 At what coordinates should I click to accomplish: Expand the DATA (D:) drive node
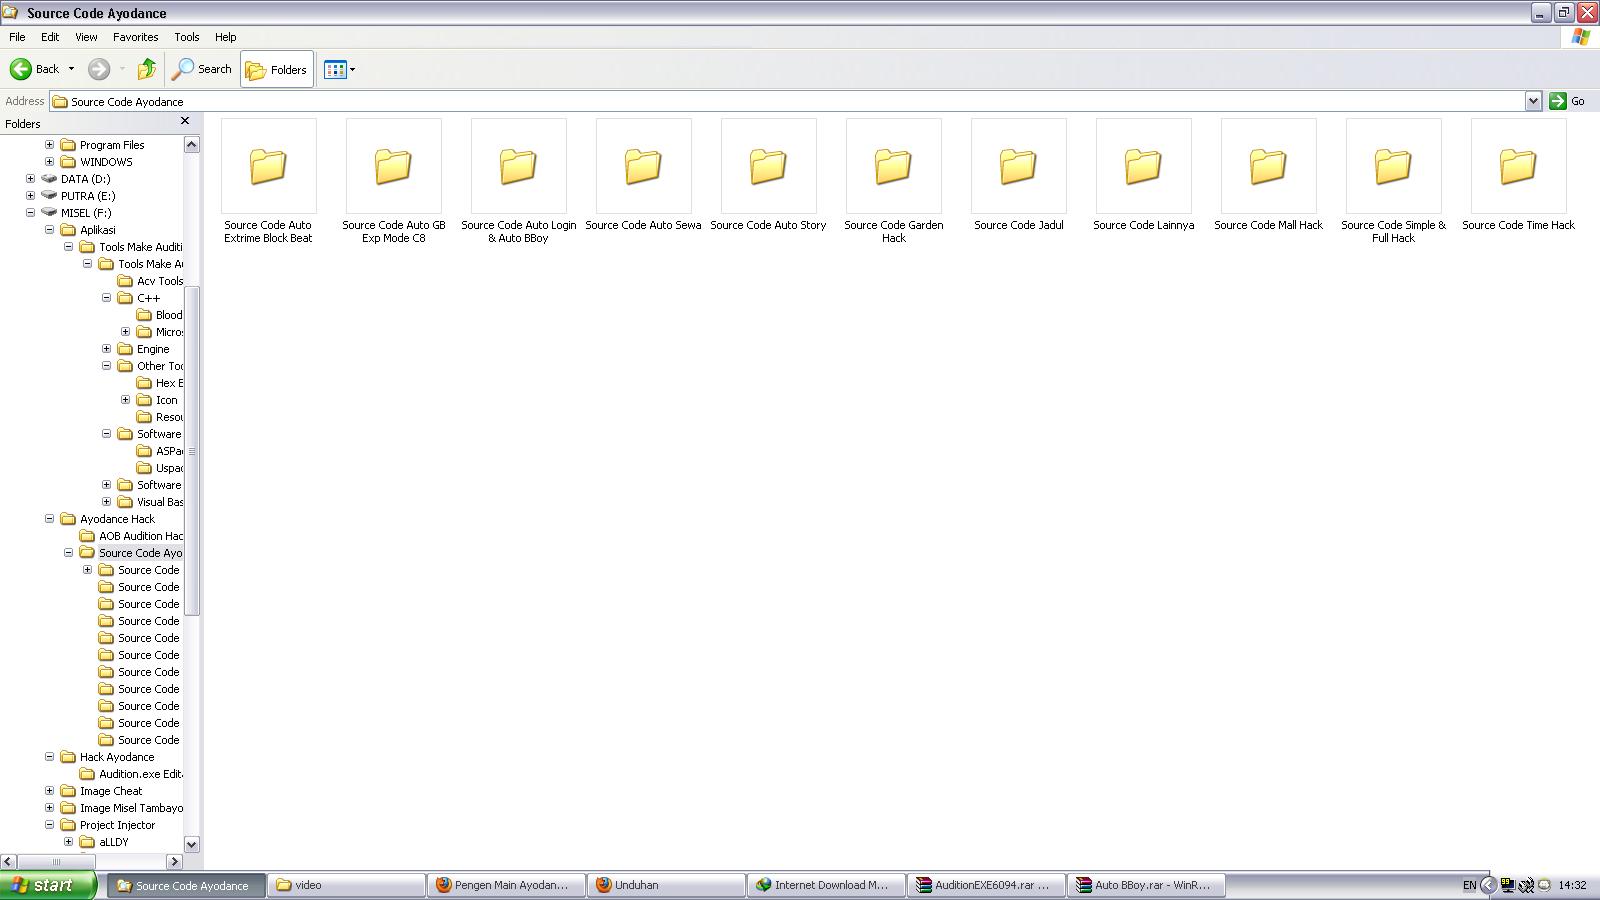[x=30, y=179]
